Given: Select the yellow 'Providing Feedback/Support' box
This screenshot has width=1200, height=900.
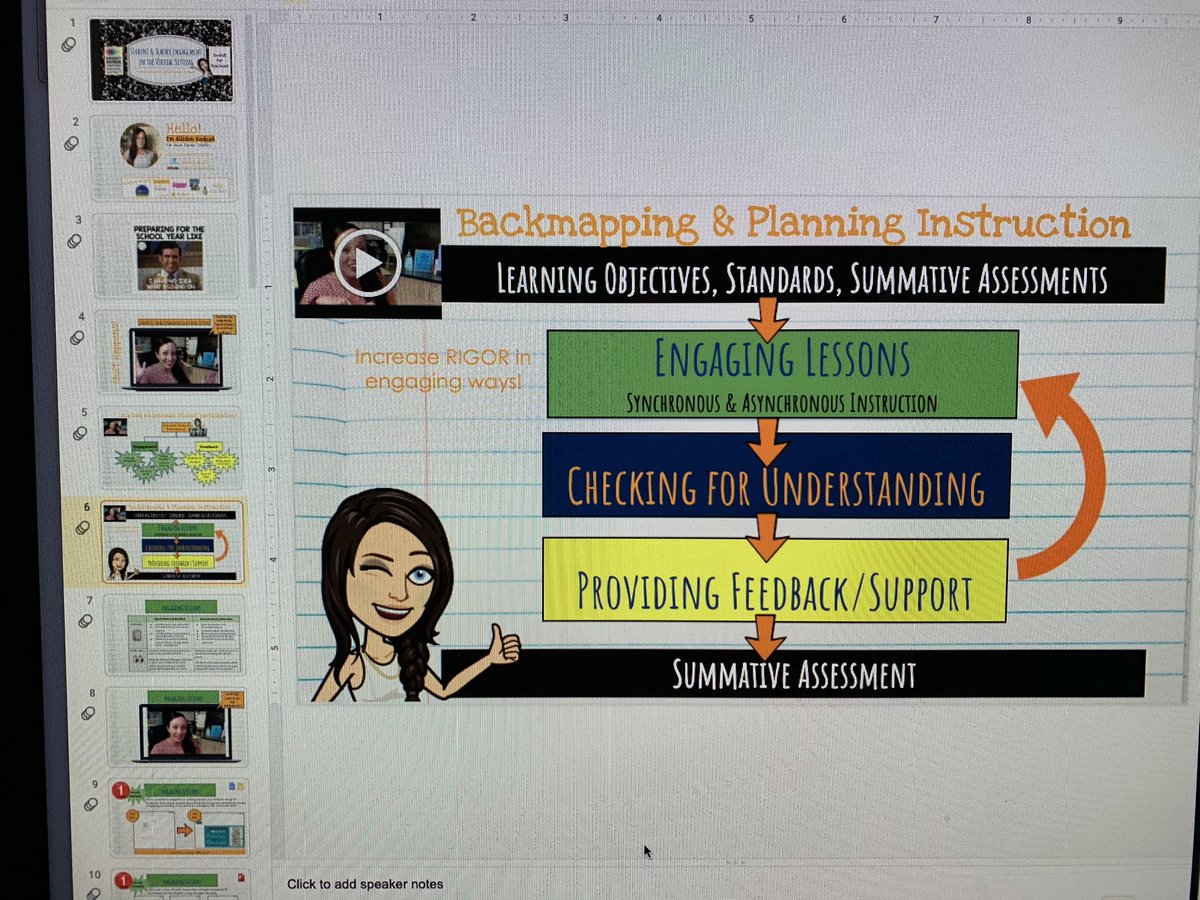Looking at the screenshot, I should (775, 579).
